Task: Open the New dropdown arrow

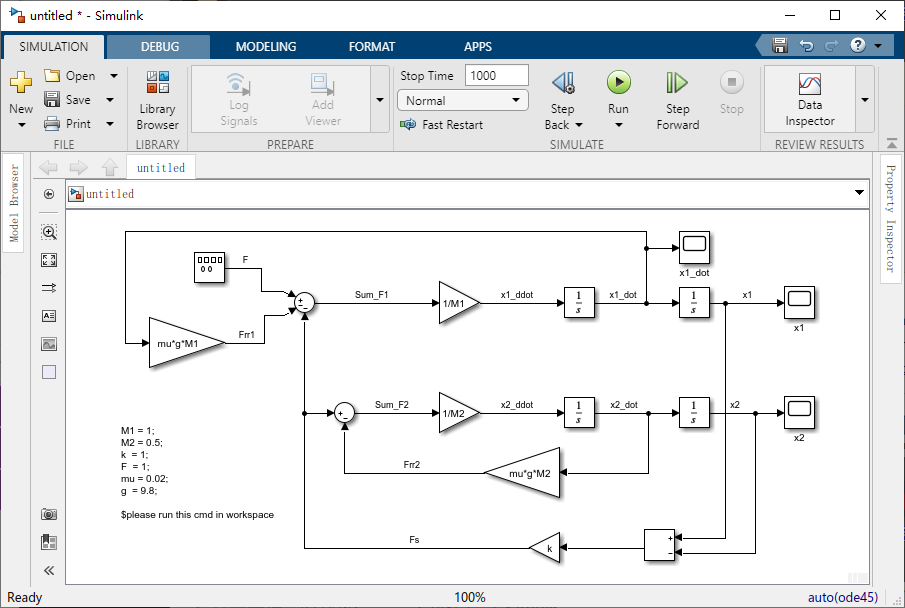Action: (x=21, y=125)
